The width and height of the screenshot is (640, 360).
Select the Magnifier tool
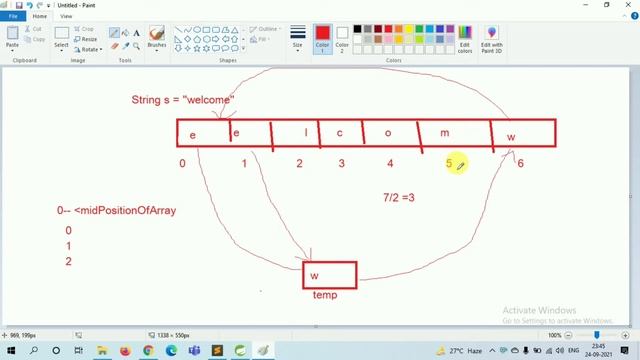click(x=136, y=46)
